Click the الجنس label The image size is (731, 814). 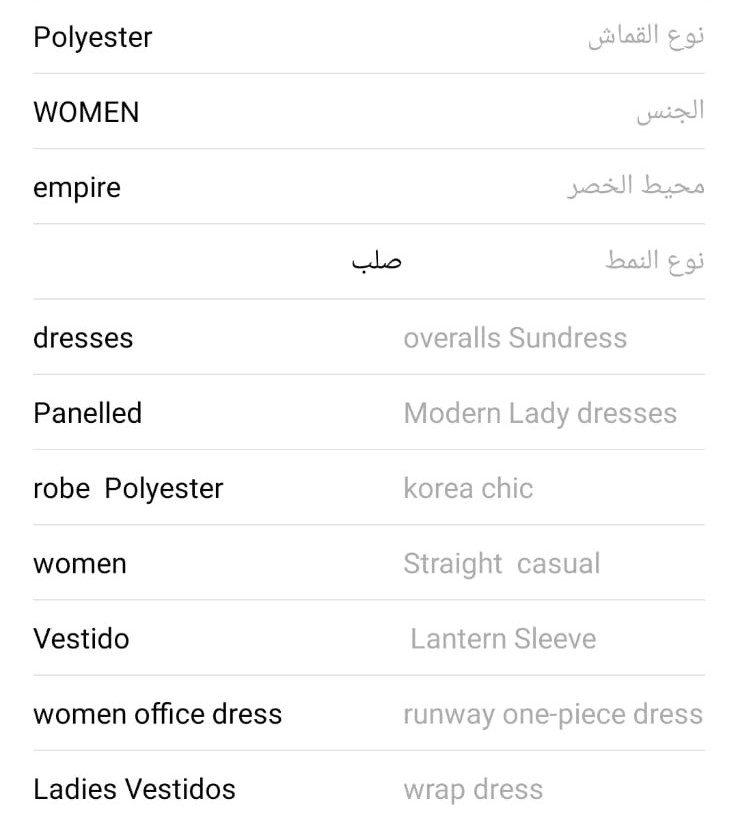(670, 112)
